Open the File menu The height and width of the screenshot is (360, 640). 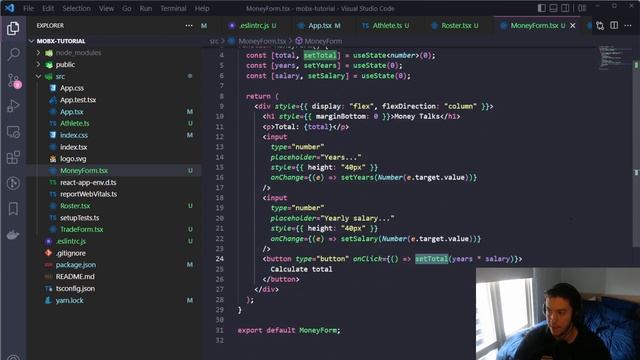tap(29, 8)
